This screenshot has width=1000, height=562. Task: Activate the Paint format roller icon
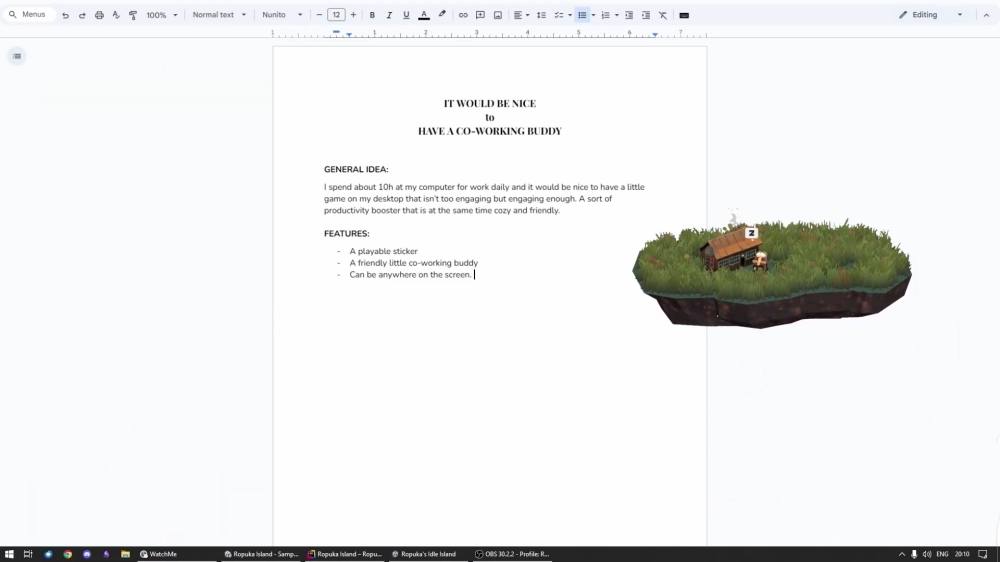[x=133, y=15]
